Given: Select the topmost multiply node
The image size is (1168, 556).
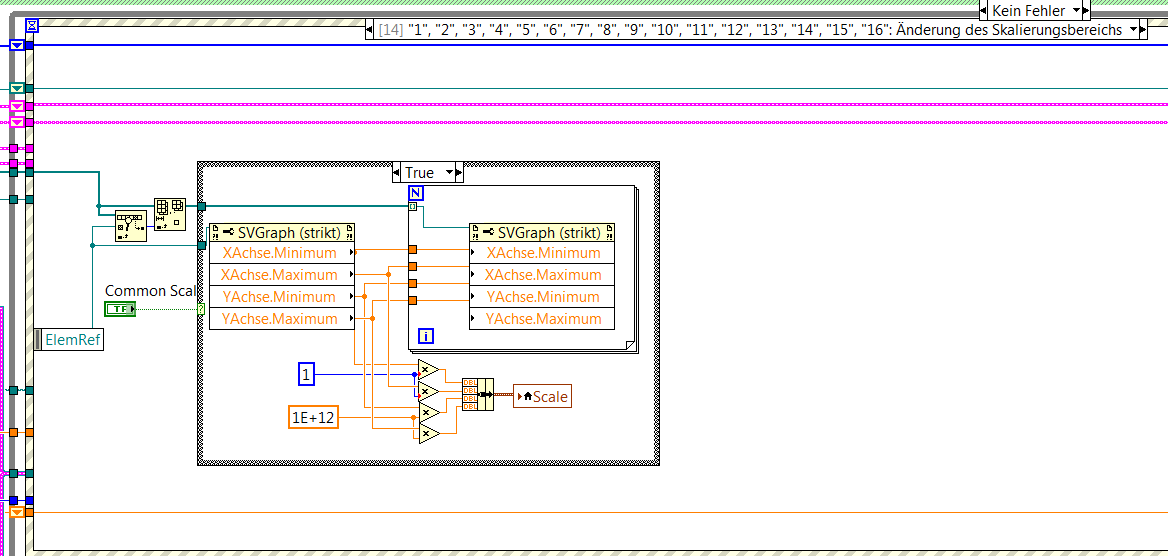Looking at the screenshot, I should coord(428,369).
